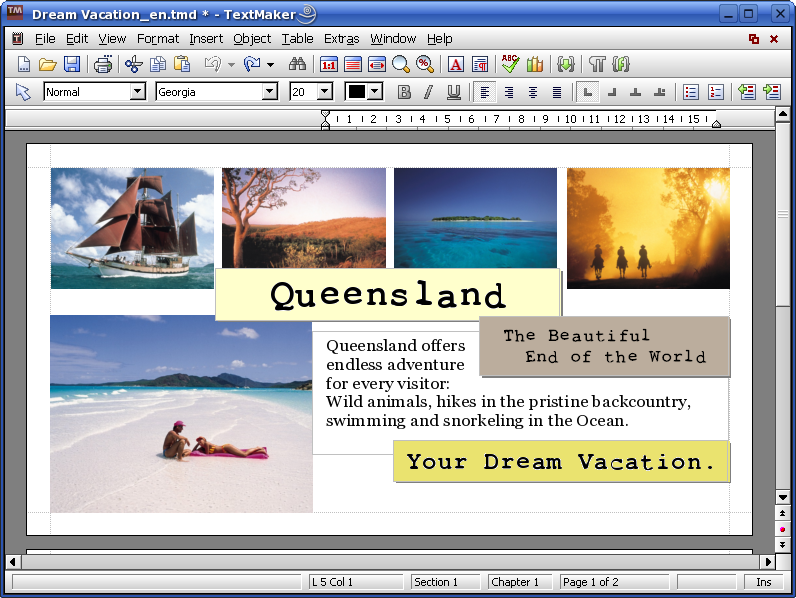The height and width of the screenshot is (598, 796).
Task: Open search with the binoculars icon
Action: [x=297, y=64]
